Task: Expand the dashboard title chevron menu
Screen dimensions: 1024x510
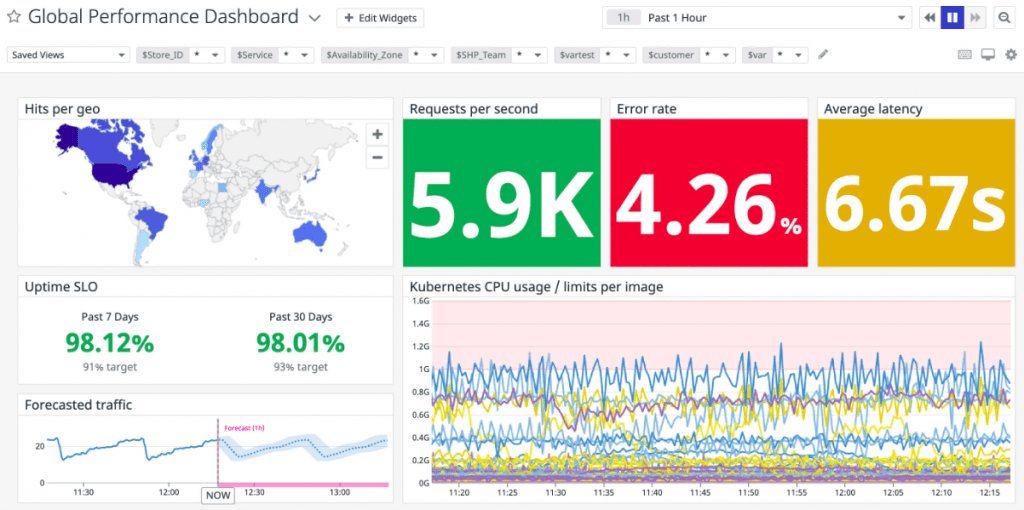Action: (x=315, y=18)
